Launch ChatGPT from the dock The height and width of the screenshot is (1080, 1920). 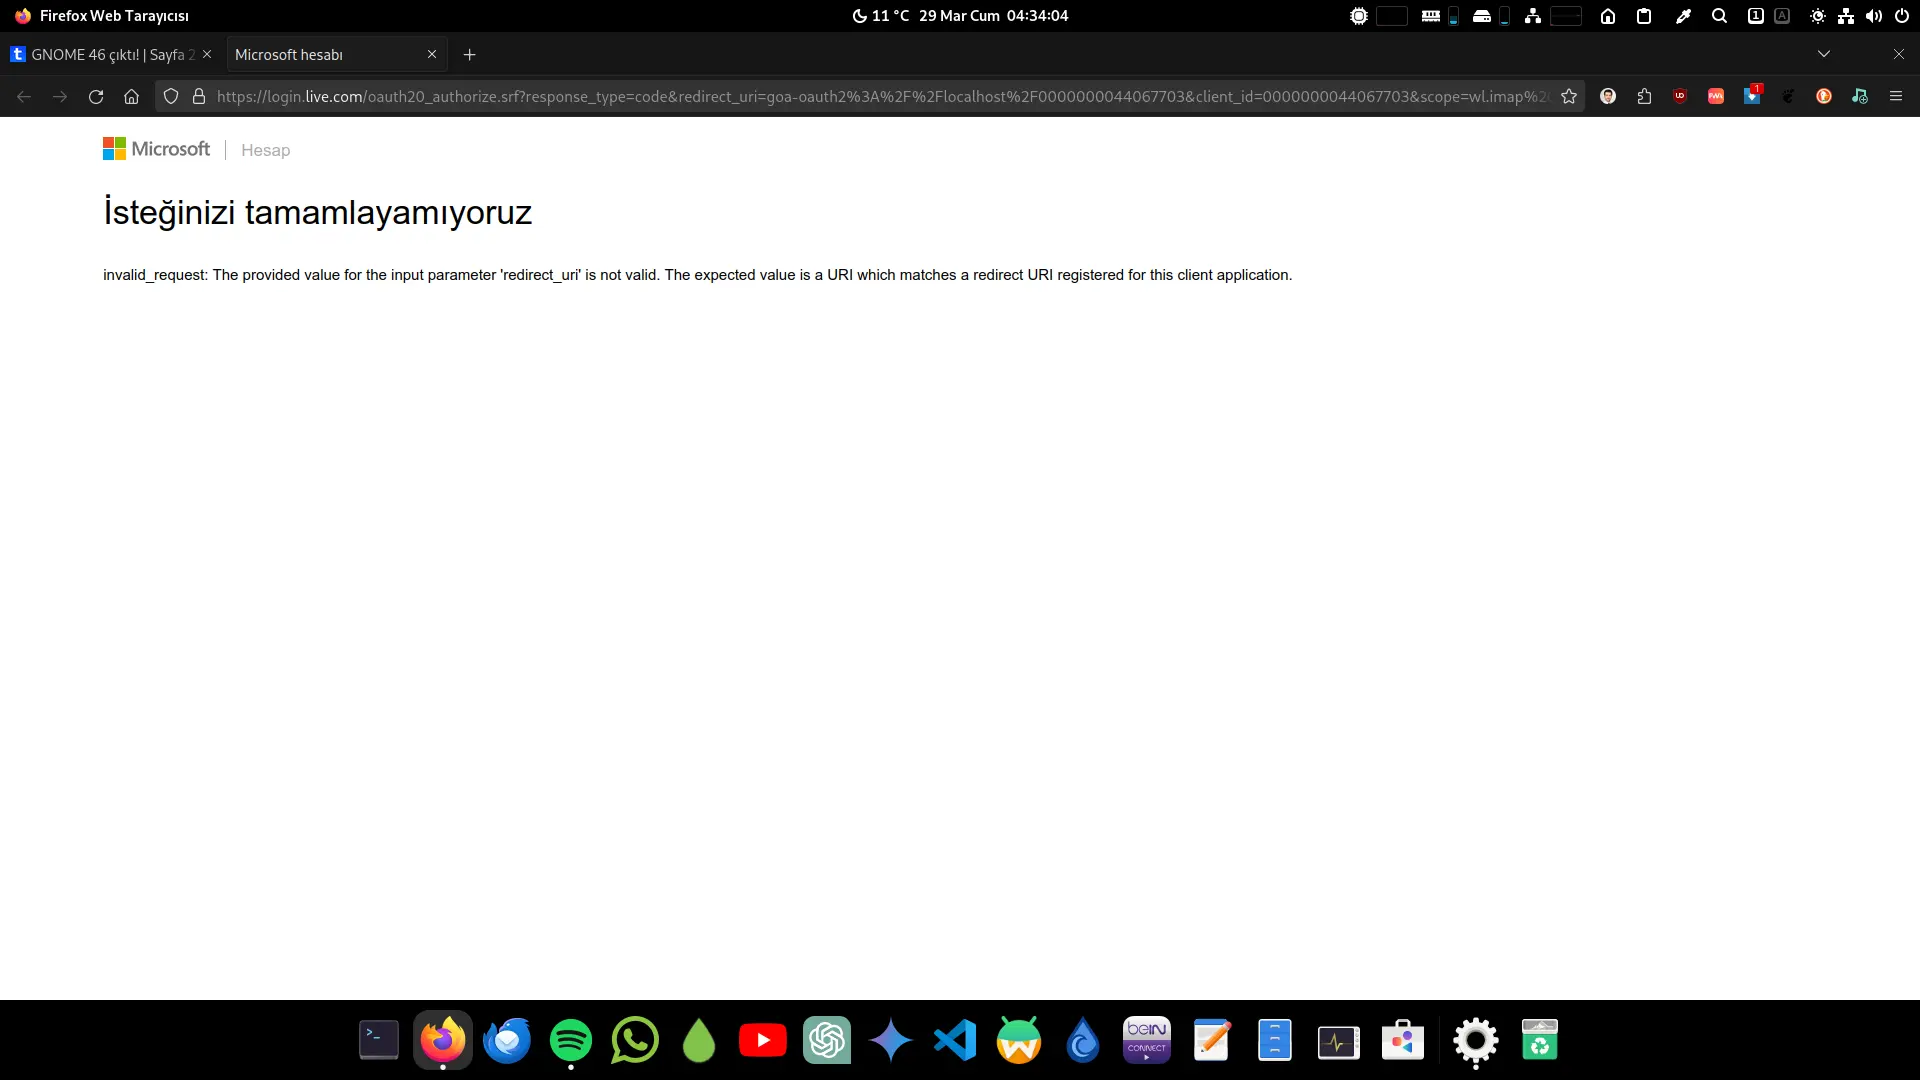827,1041
